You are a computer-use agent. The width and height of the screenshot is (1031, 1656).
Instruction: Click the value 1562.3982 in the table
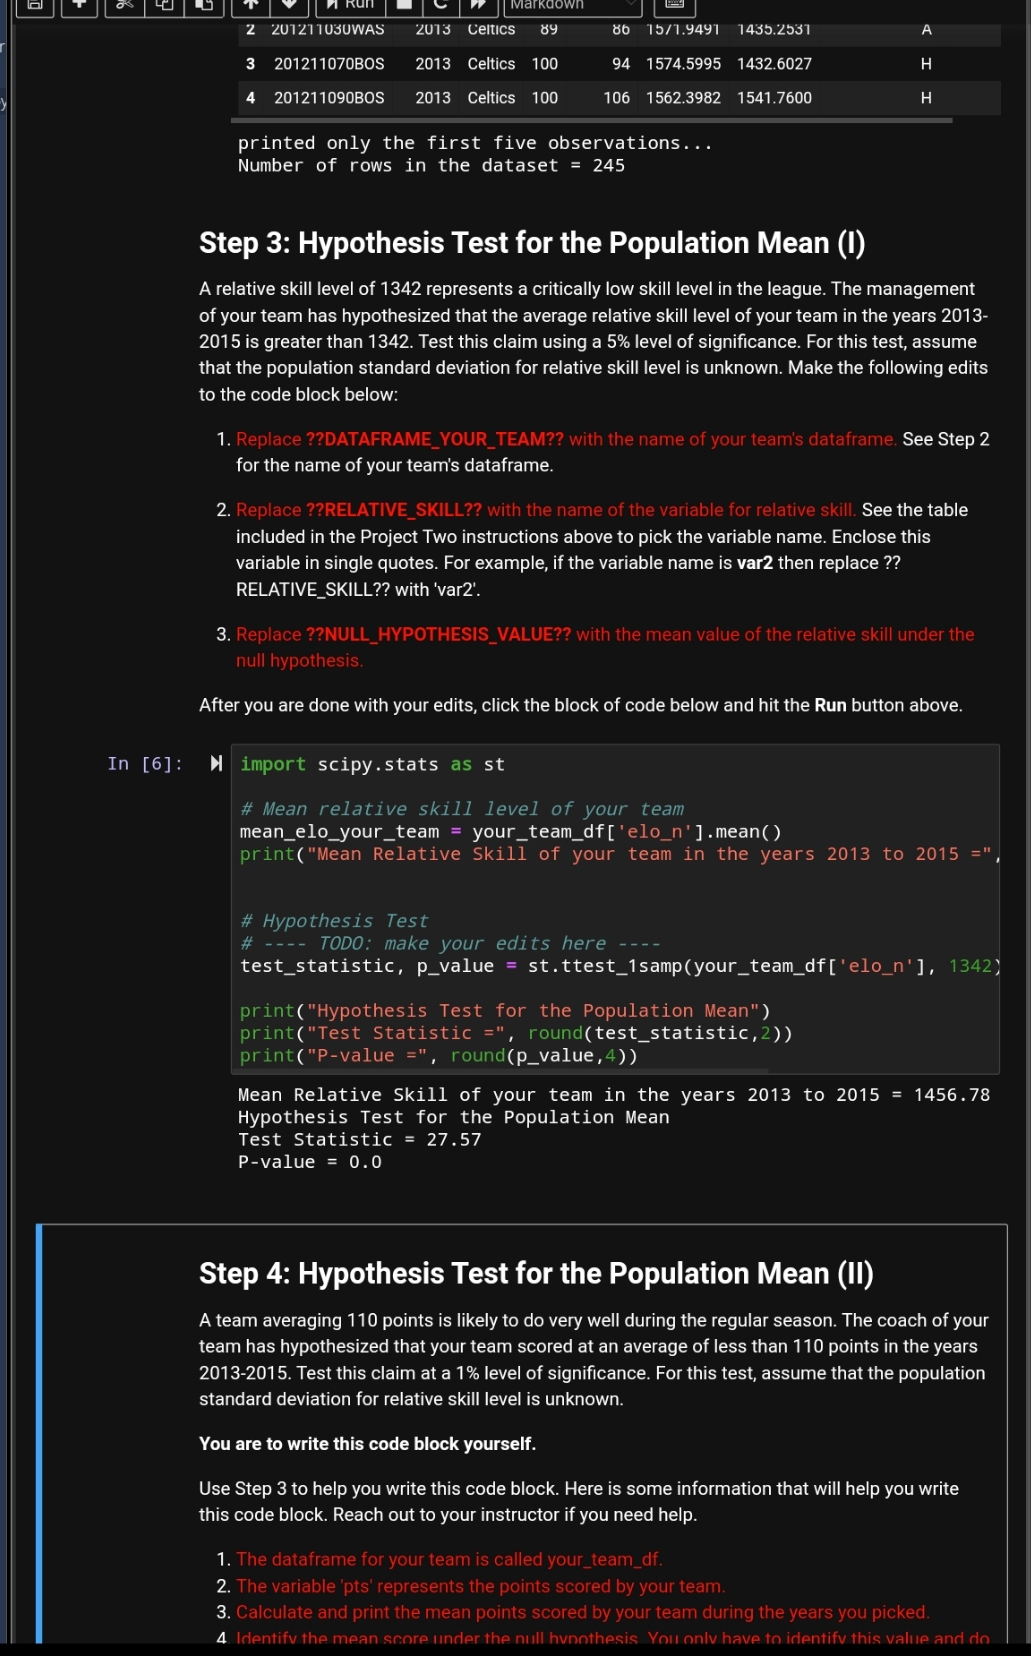tap(683, 98)
